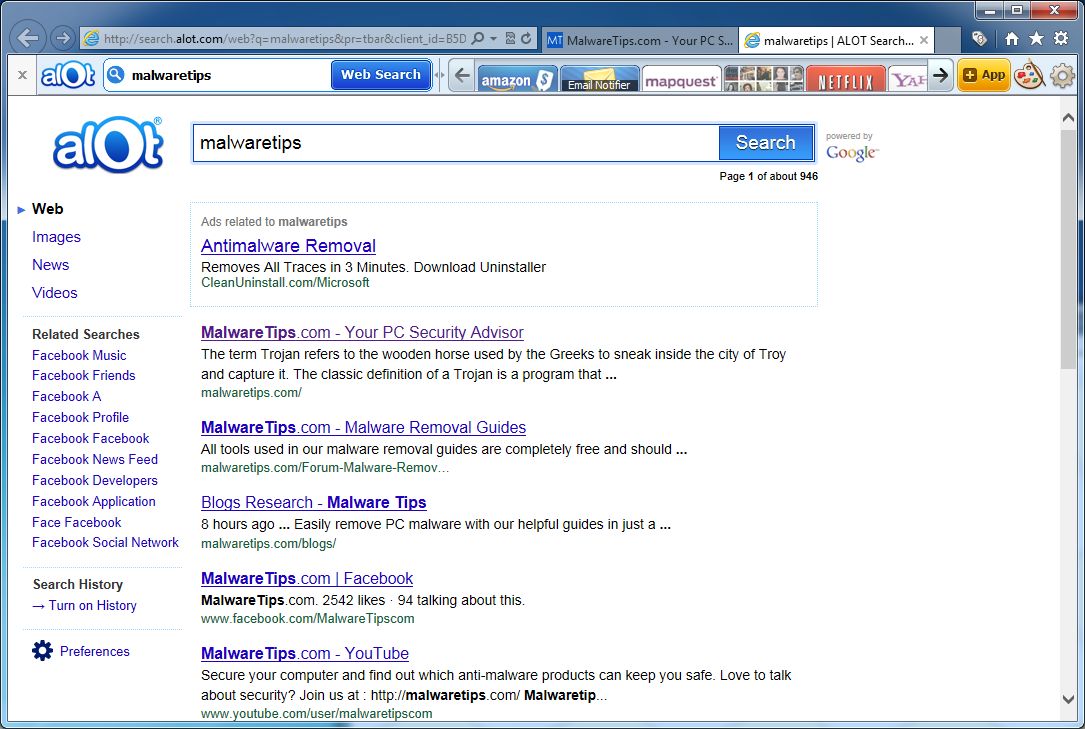Screen dimensions: 1085x729
Task: Turn on History link
Action: 92,605
